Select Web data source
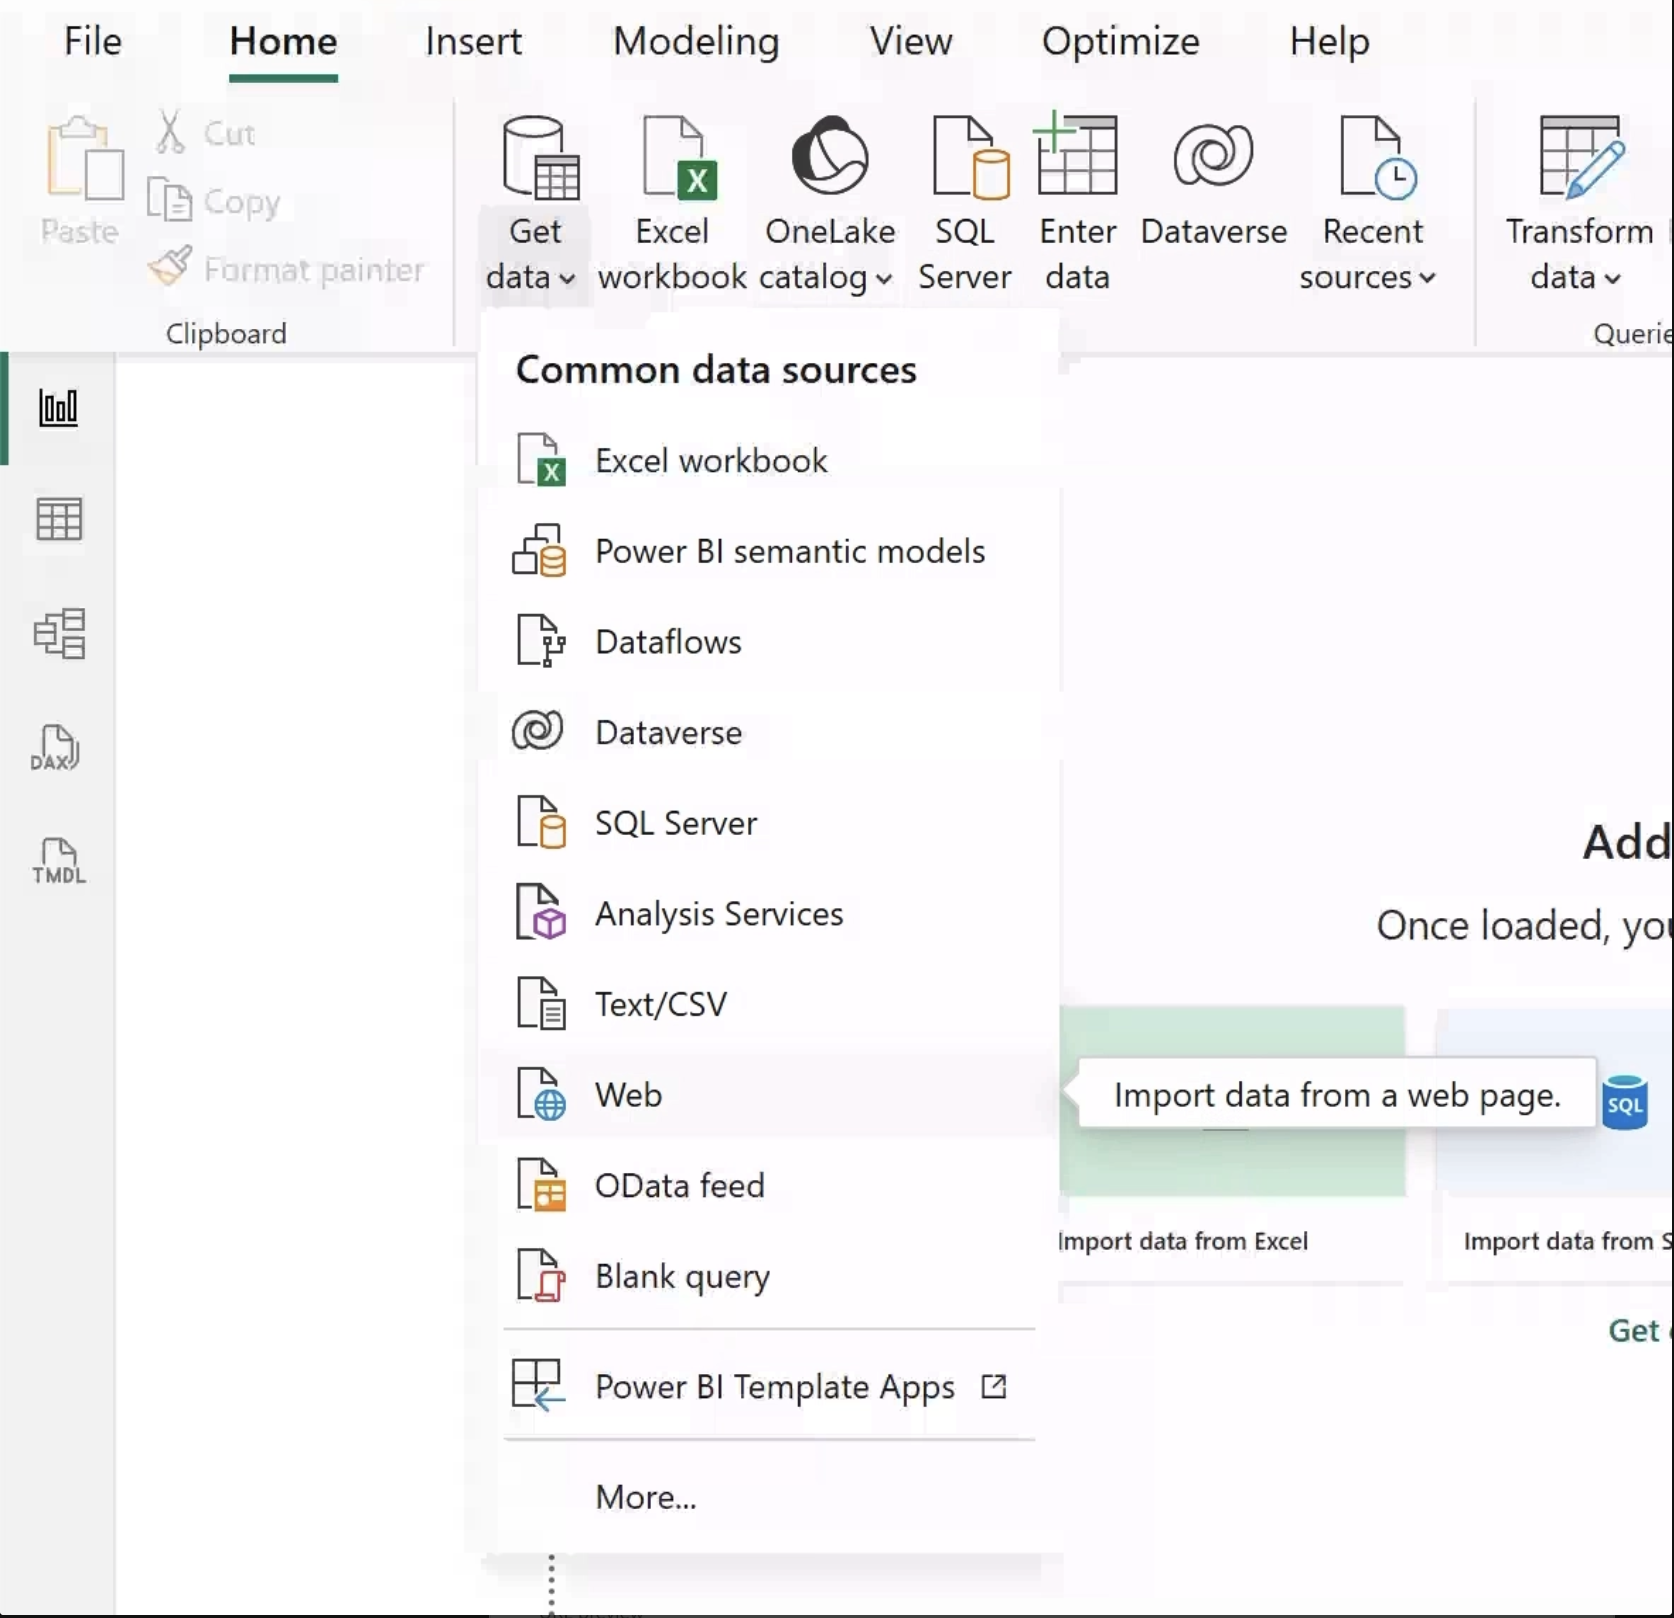The width and height of the screenshot is (1674, 1618). (769, 1095)
